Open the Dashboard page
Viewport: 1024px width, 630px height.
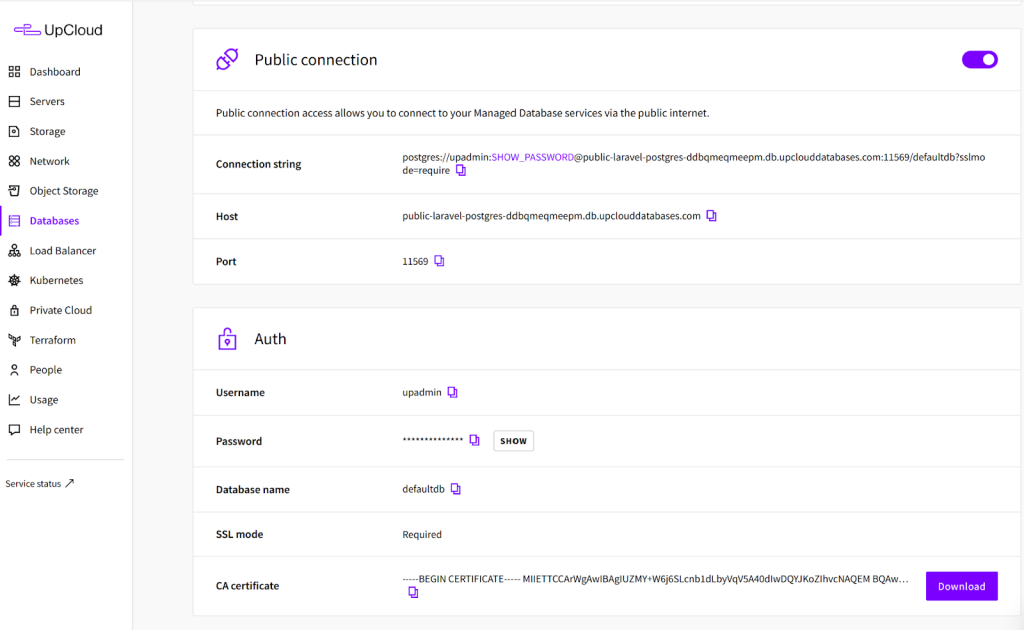coord(54,72)
